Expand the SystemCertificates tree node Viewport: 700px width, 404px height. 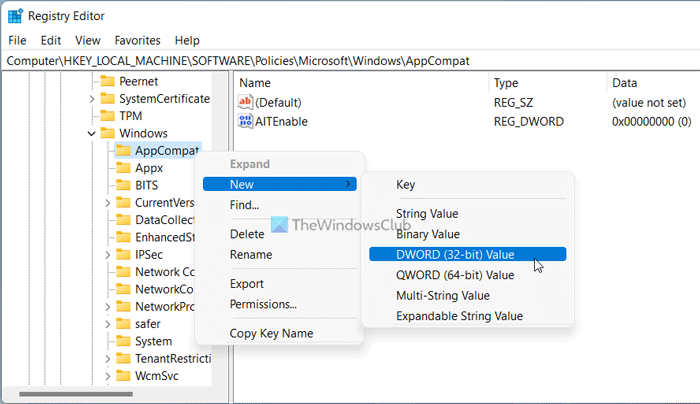[x=92, y=99]
